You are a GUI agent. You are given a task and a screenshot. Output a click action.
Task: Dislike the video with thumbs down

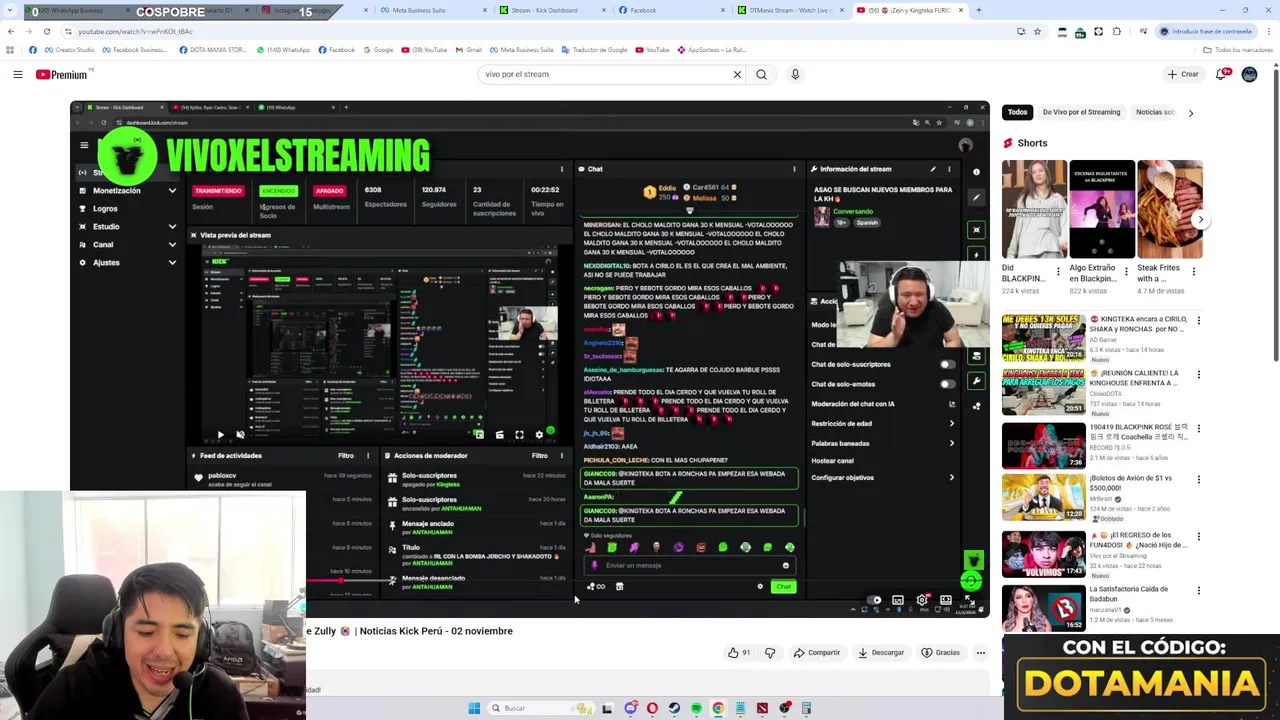(770, 653)
